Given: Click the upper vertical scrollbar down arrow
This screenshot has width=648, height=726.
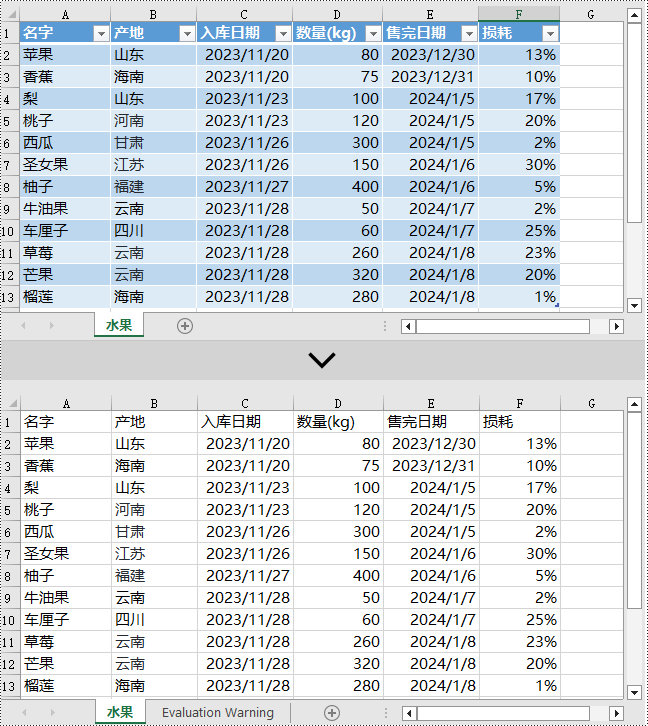Looking at the screenshot, I should [634, 305].
